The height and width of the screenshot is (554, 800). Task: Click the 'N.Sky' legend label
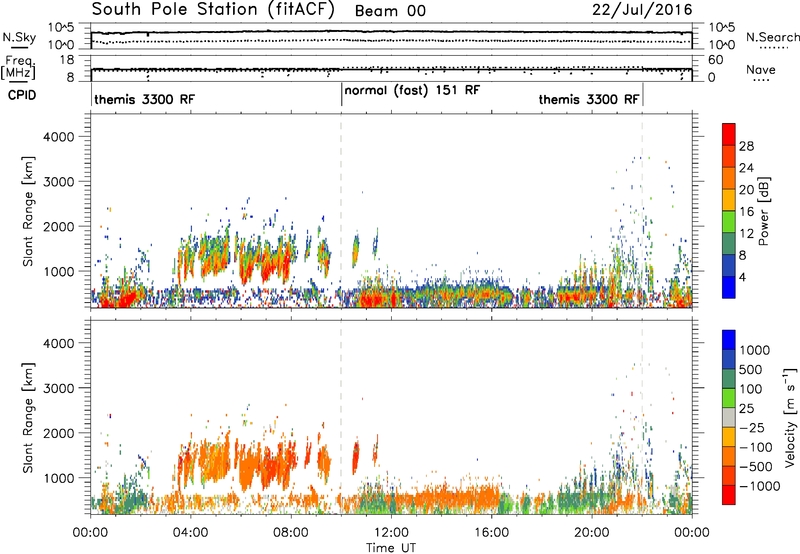tap(19, 37)
